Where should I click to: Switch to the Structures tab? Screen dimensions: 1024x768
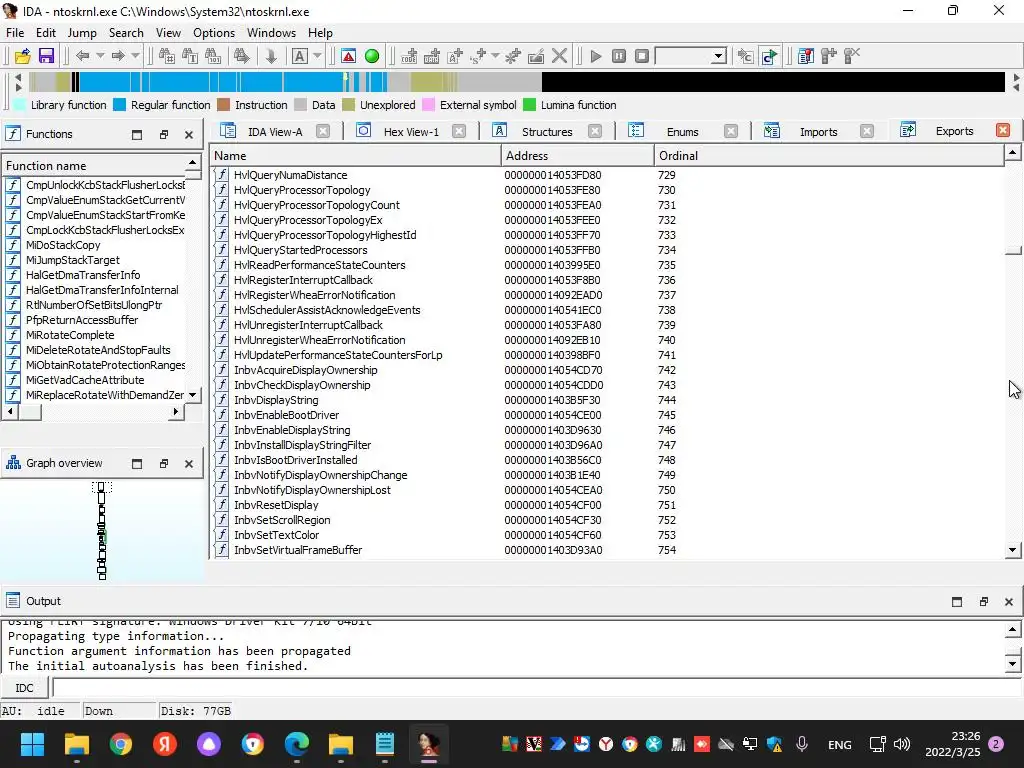pyautogui.click(x=547, y=132)
